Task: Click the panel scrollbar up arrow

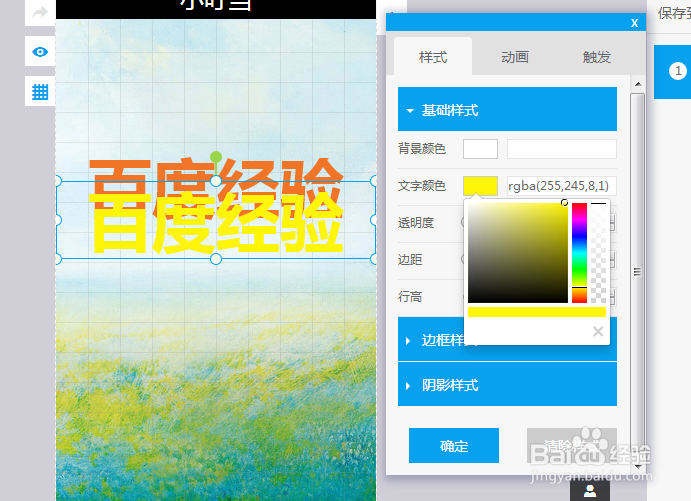Action: pyautogui.click(x=638, y=84)
